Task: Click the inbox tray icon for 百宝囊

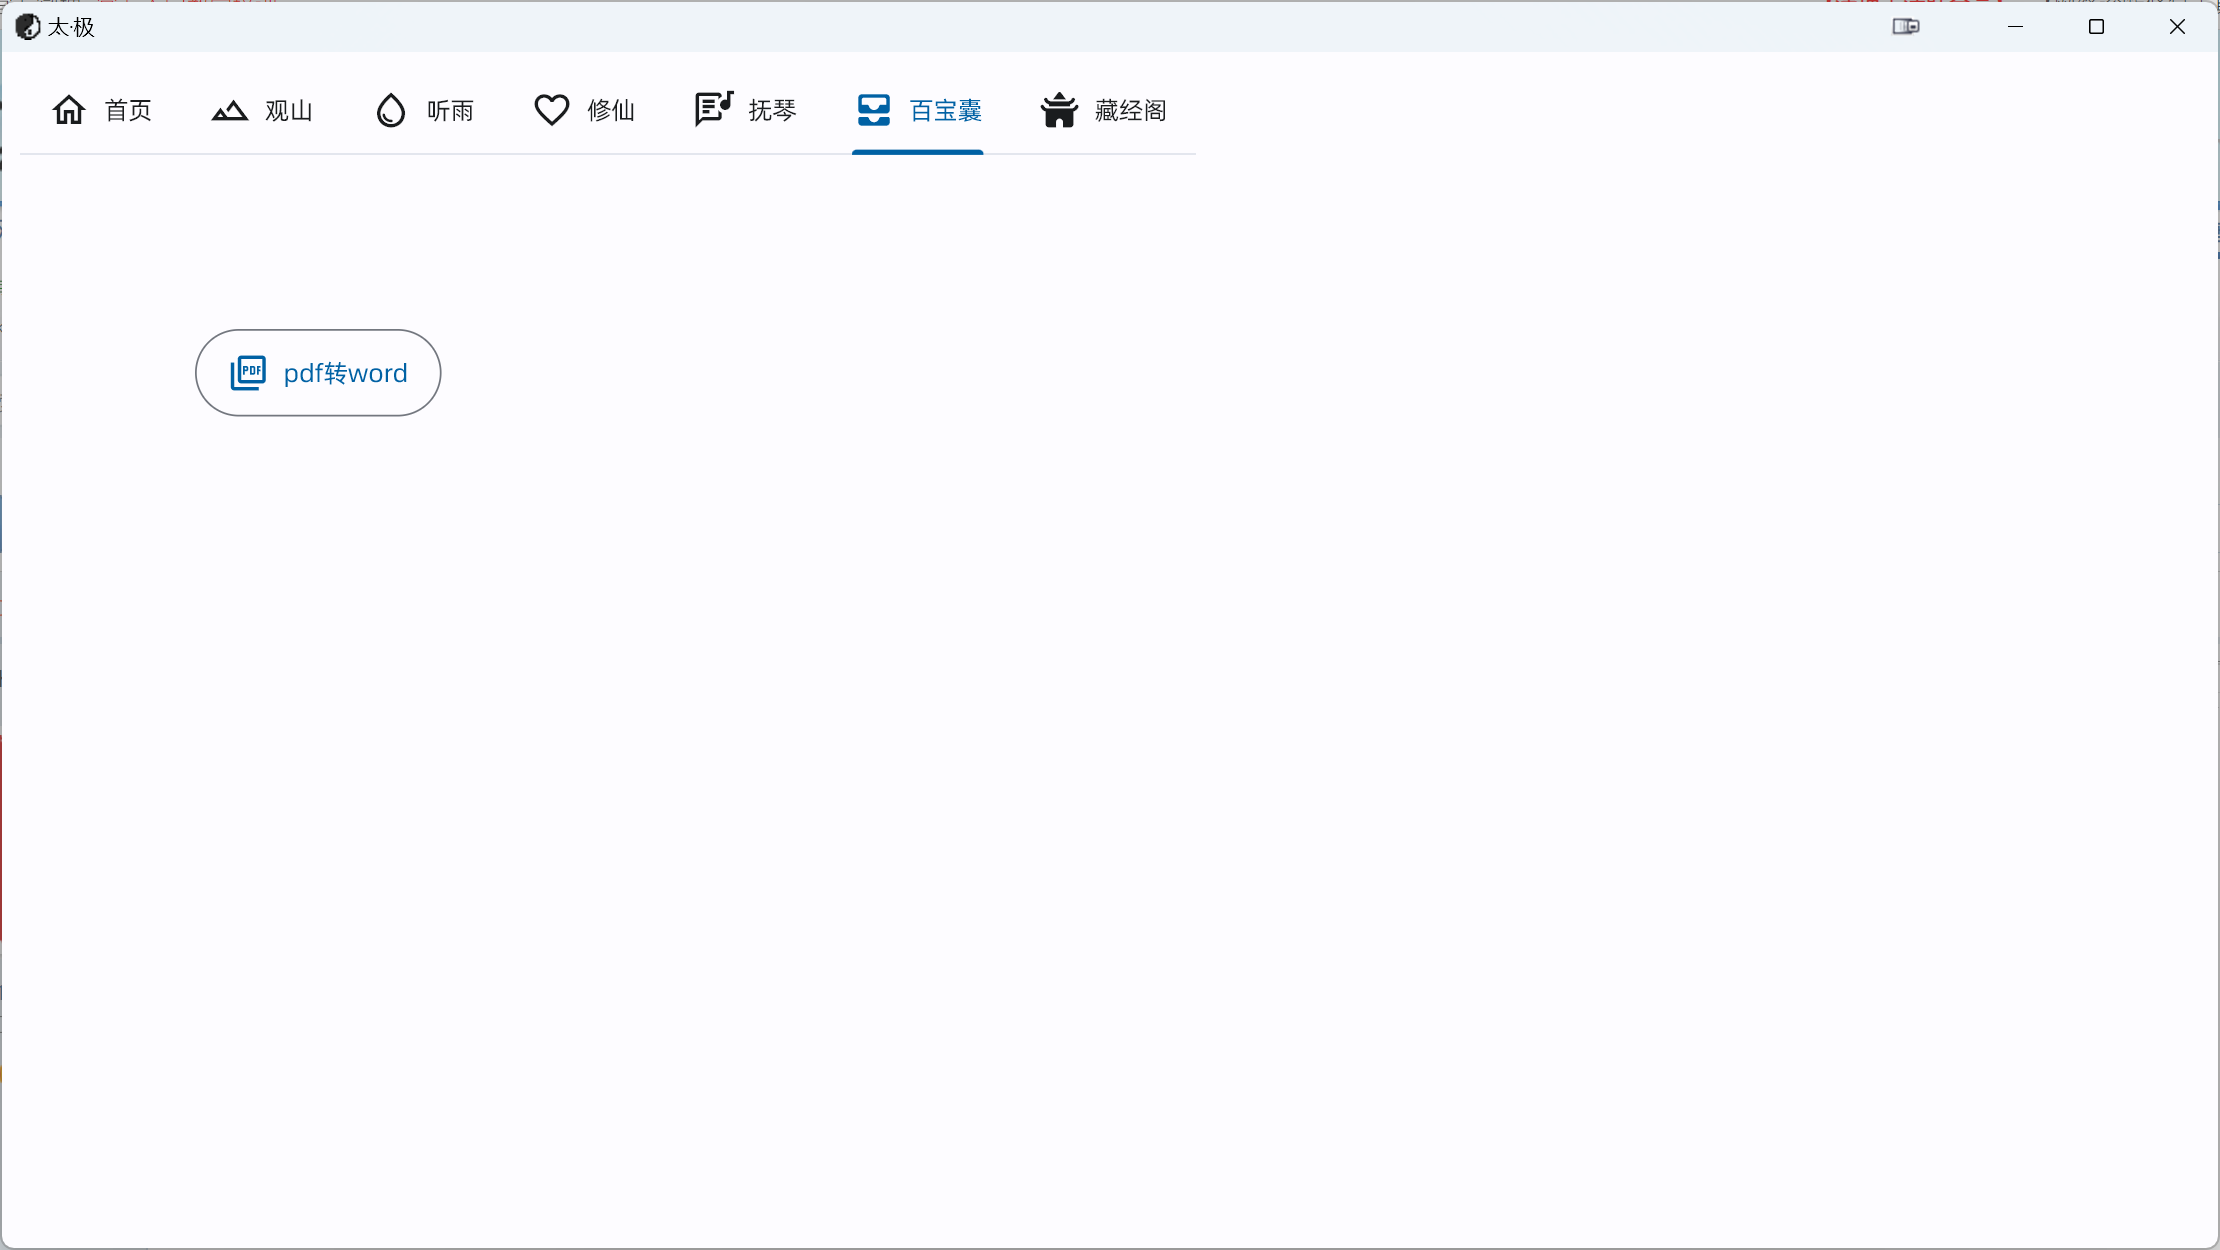Action: click(873, 110)
